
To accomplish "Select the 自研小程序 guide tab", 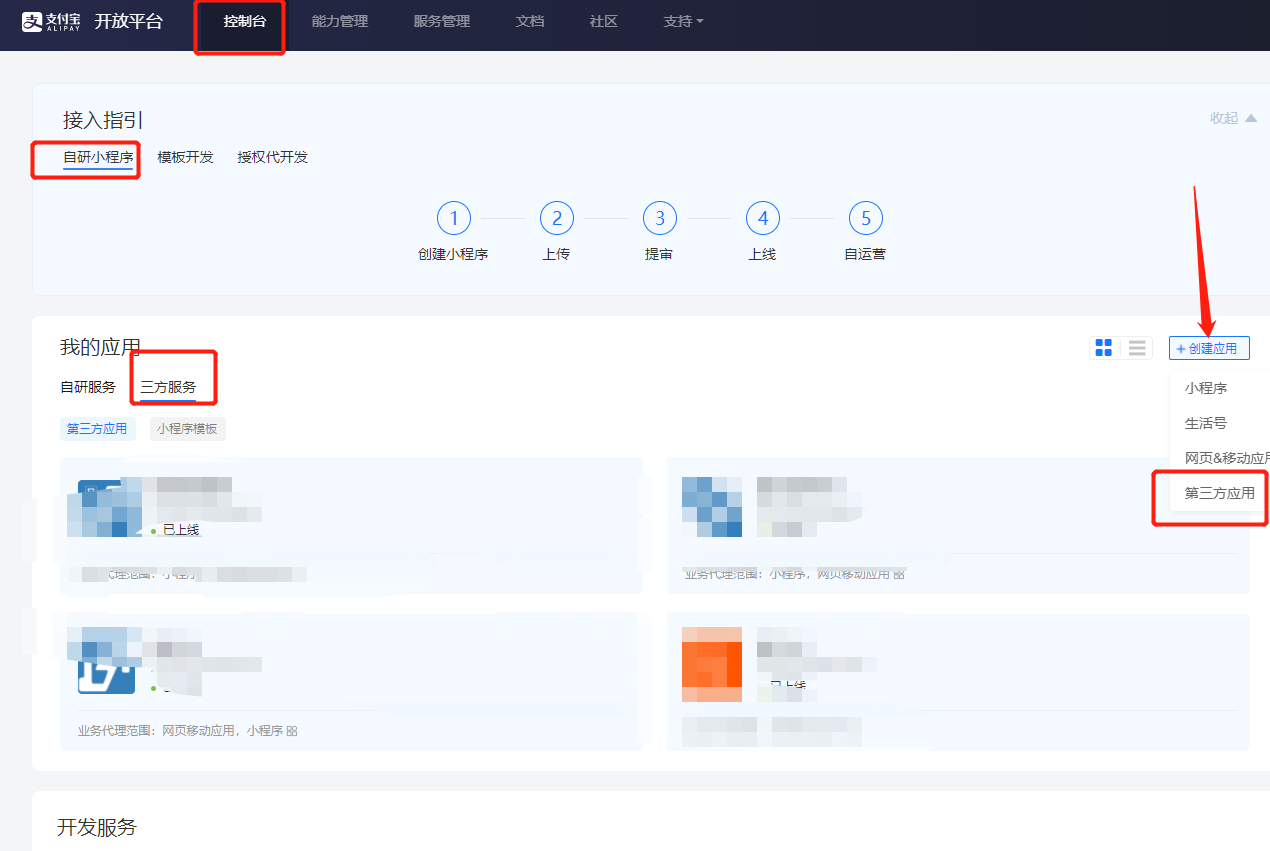I will pos(98,157).
